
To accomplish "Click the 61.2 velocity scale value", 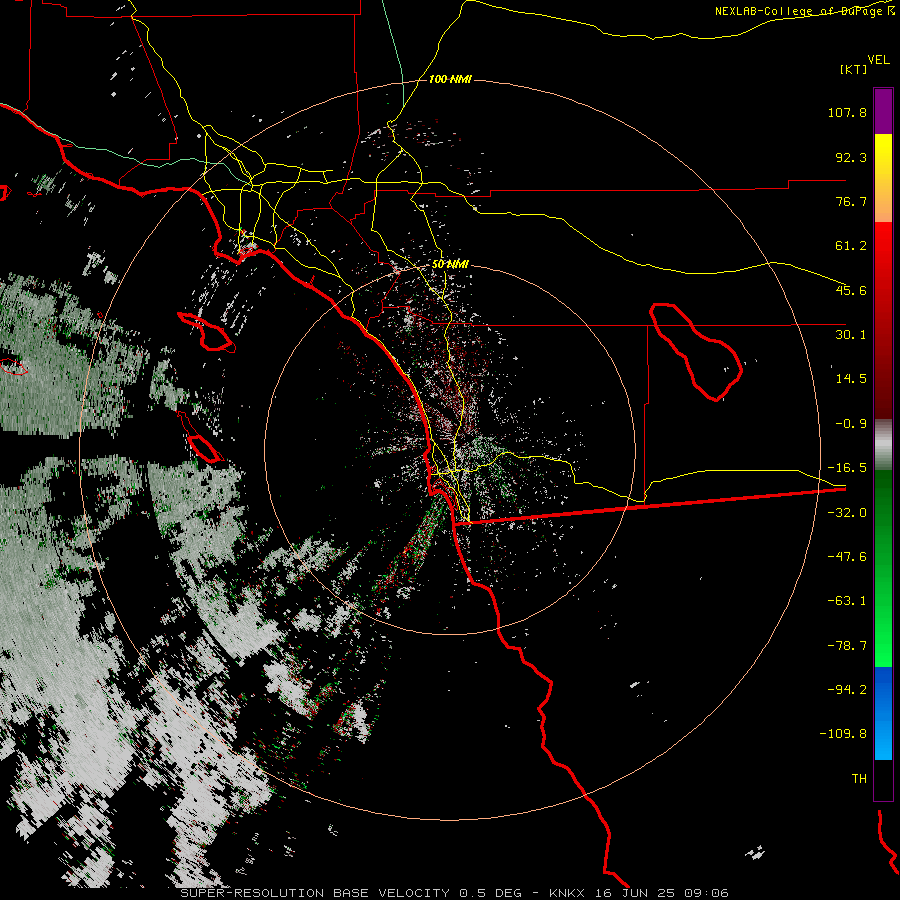I will coord(851,246).
